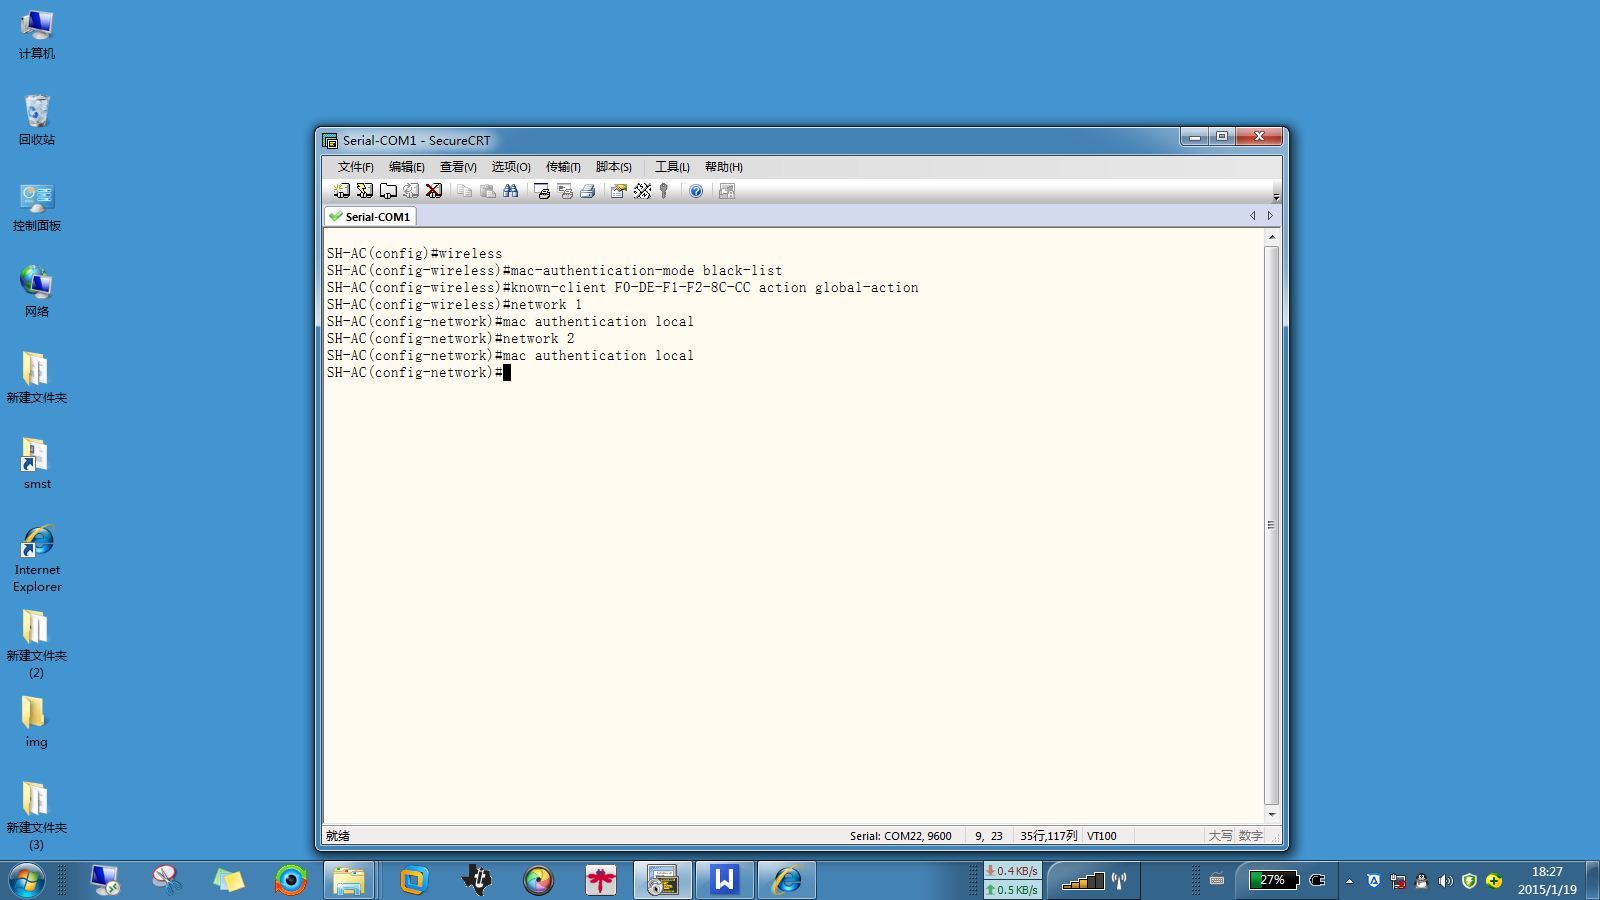Click the last toolbar icon after Help
Image resolution: width=1600 pixels, height=900 pixels.
click(727, 191)
